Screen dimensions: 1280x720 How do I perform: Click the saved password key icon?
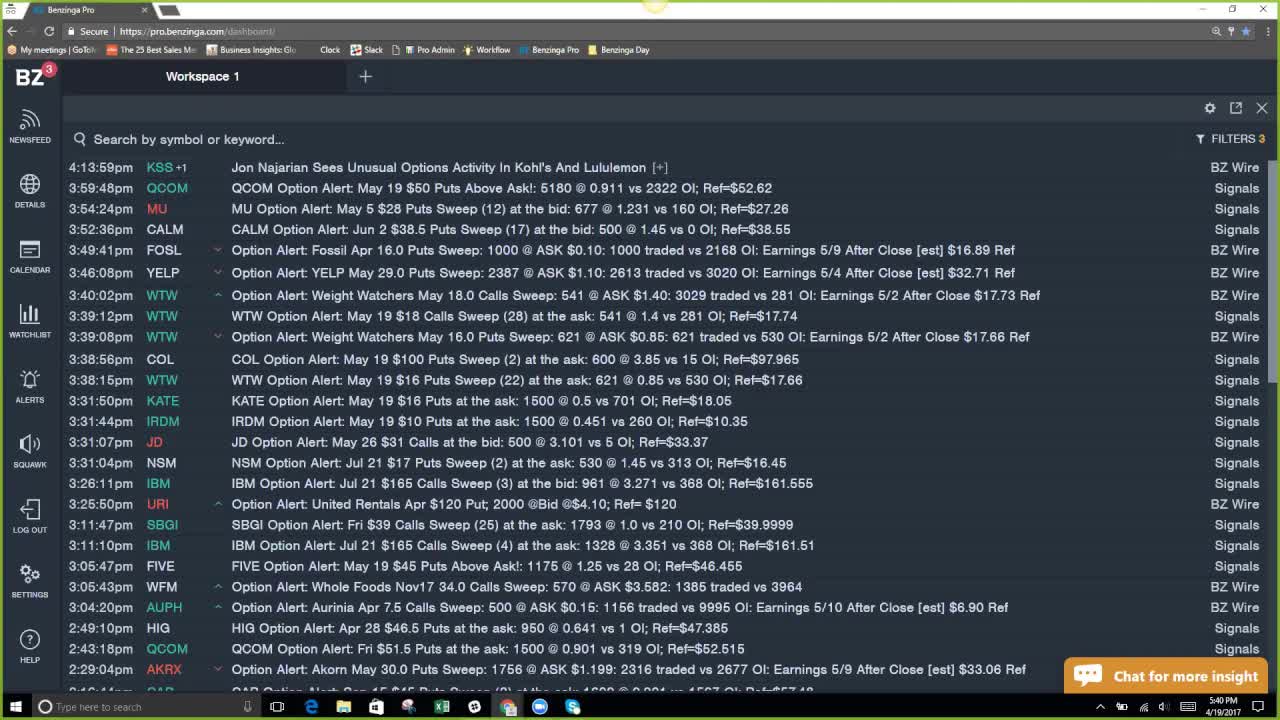click(x=1231, y=31)
